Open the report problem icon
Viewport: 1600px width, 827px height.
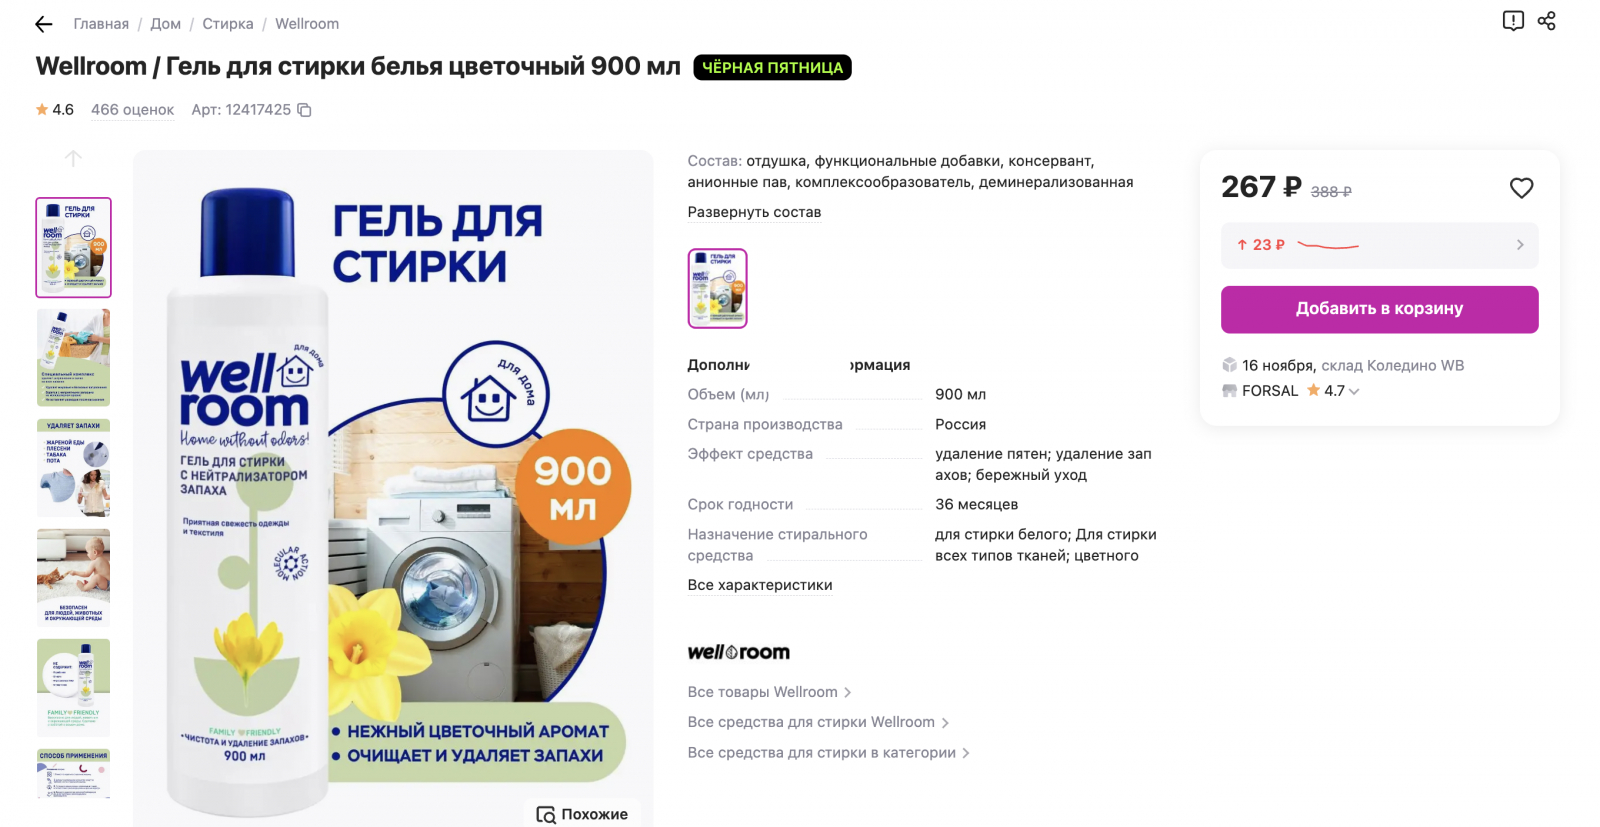tap(1513, 21)
